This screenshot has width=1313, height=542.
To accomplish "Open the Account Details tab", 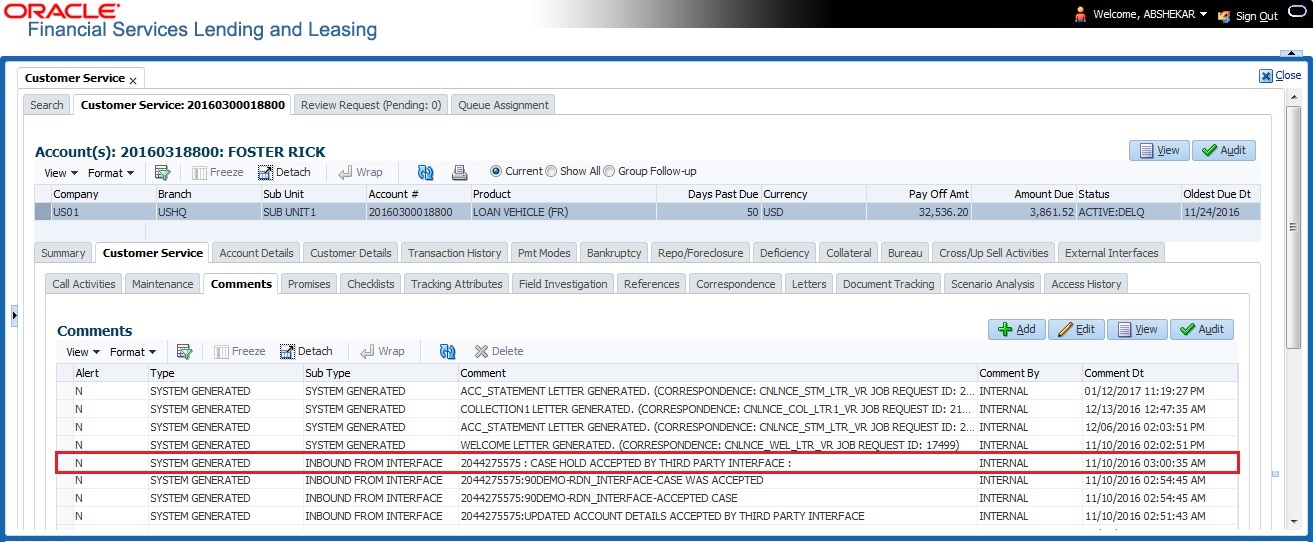I will pyautogui.click(x=256, y=253).
